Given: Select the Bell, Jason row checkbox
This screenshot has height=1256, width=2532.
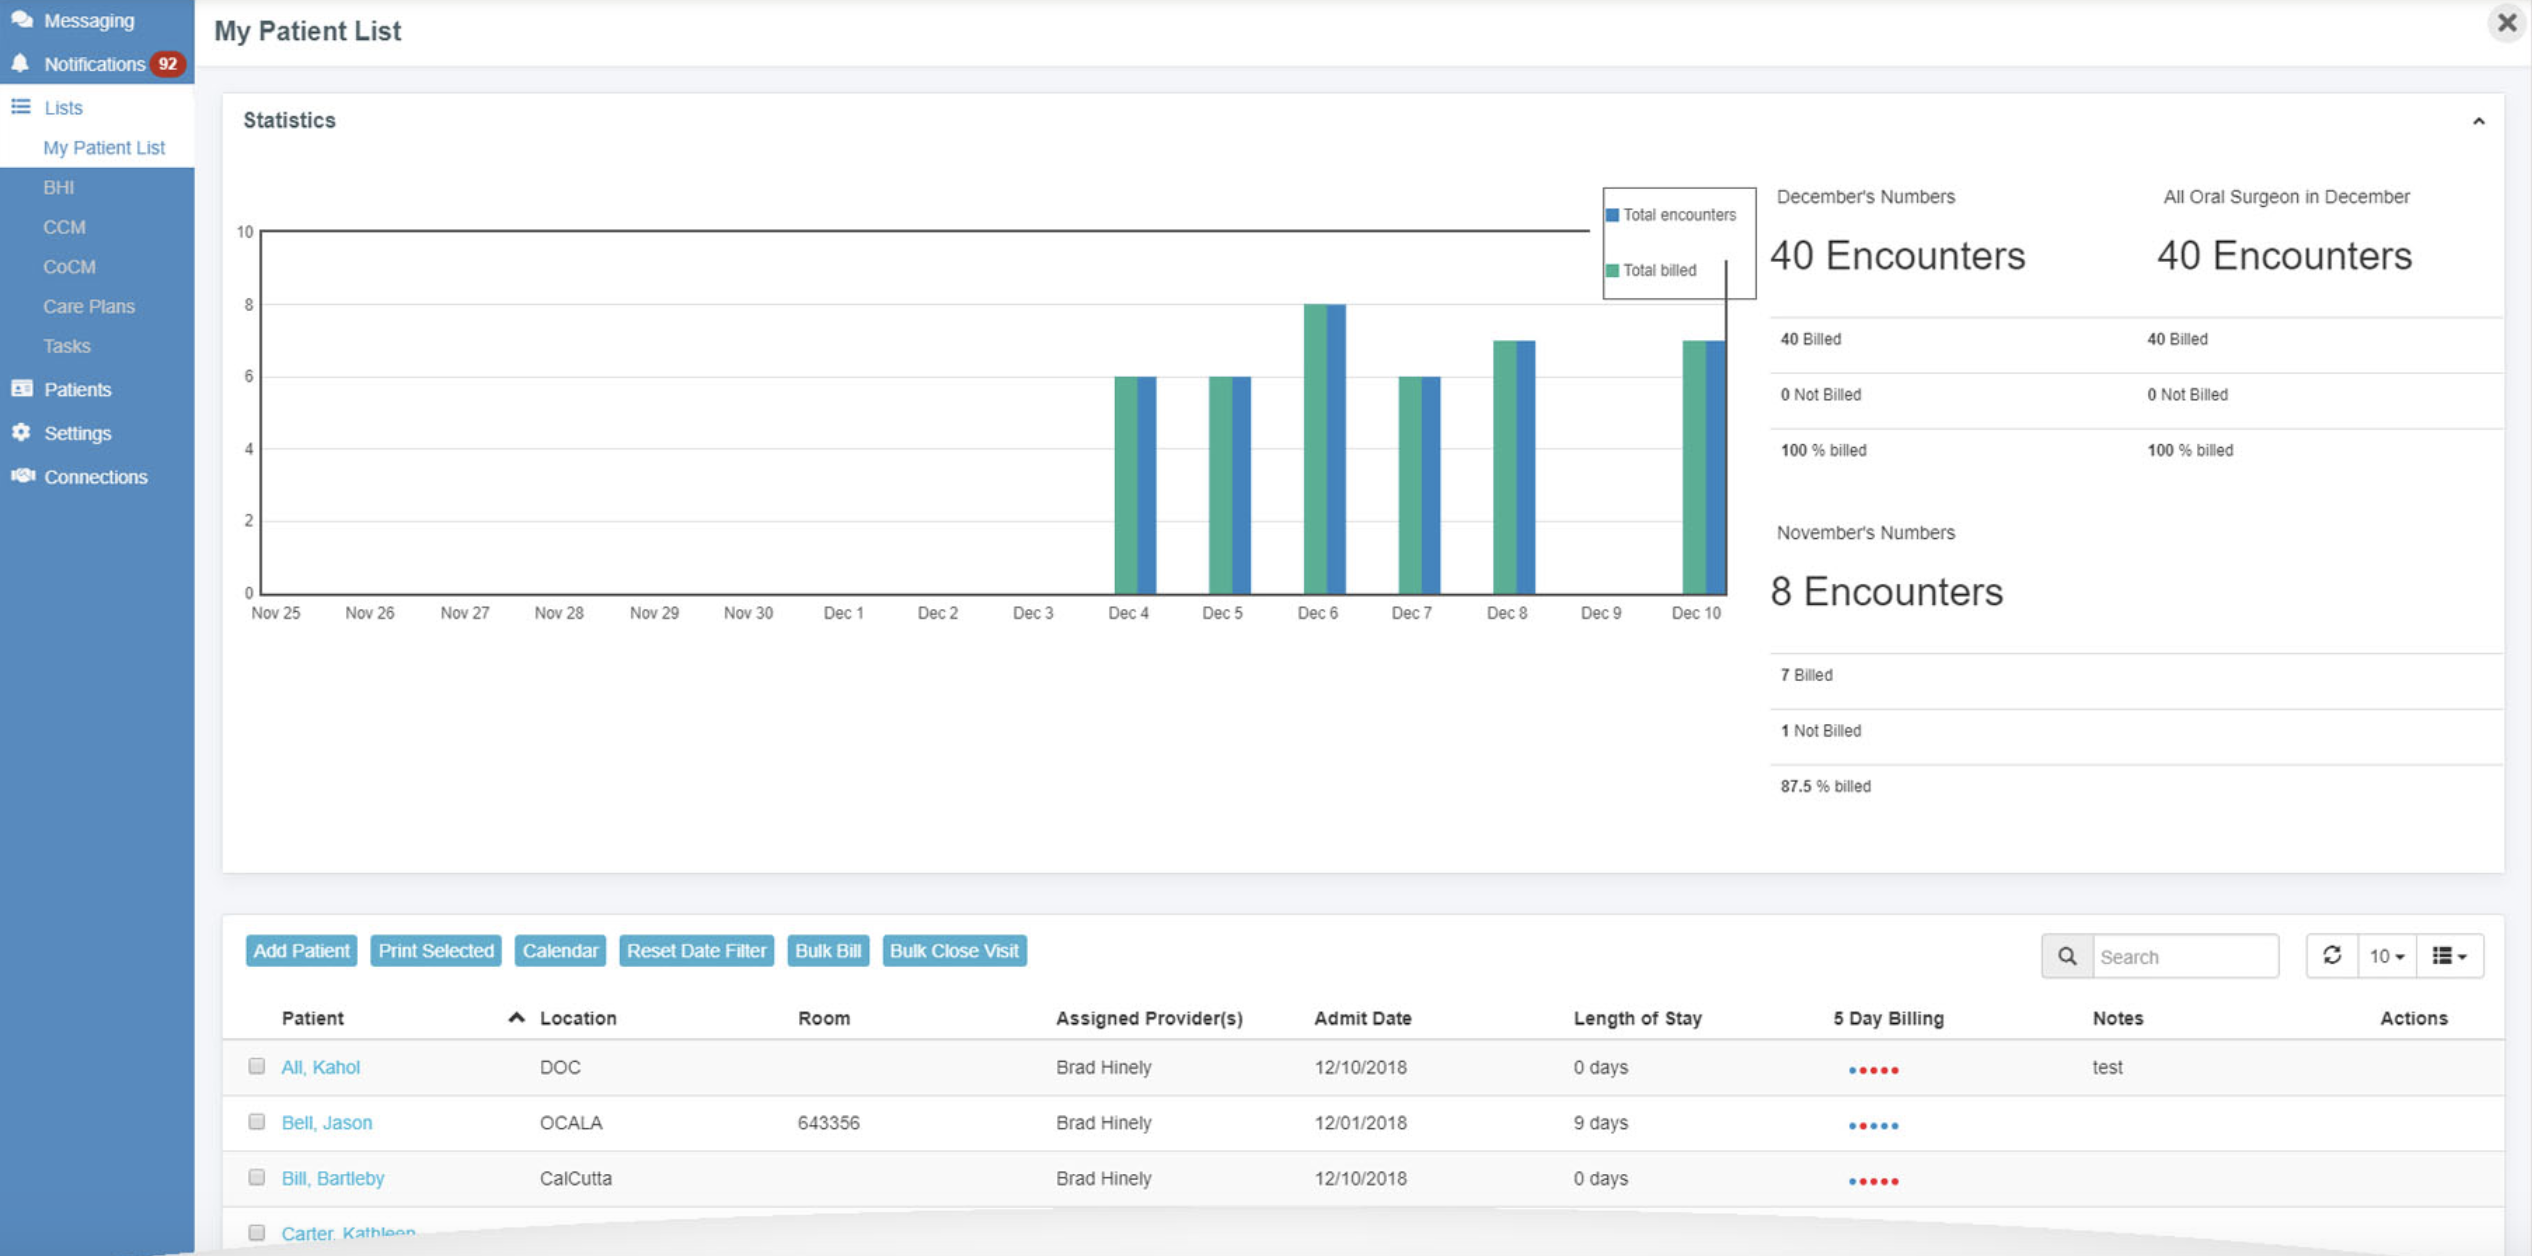Looking at the screenshot, I should pyautogui.click(x=257, y=1121).
